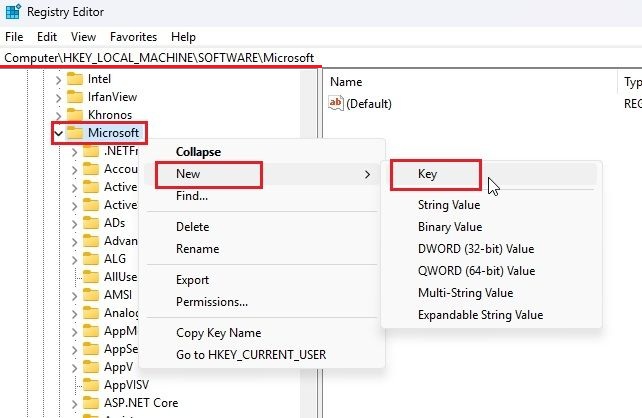Expand the ADs subkey
642x418 pixels.
coord(74,224)
